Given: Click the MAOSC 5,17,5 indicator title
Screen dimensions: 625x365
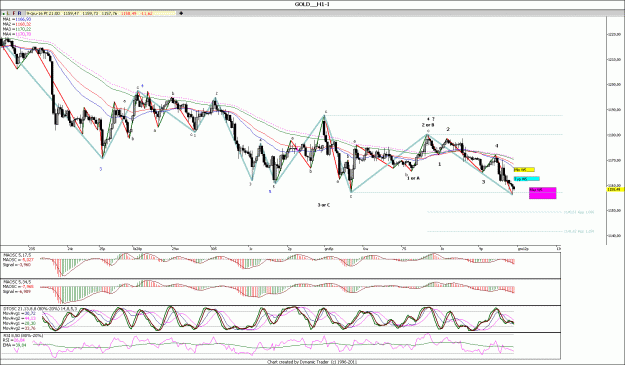Looking at the screenshot, I should [17, 255].
